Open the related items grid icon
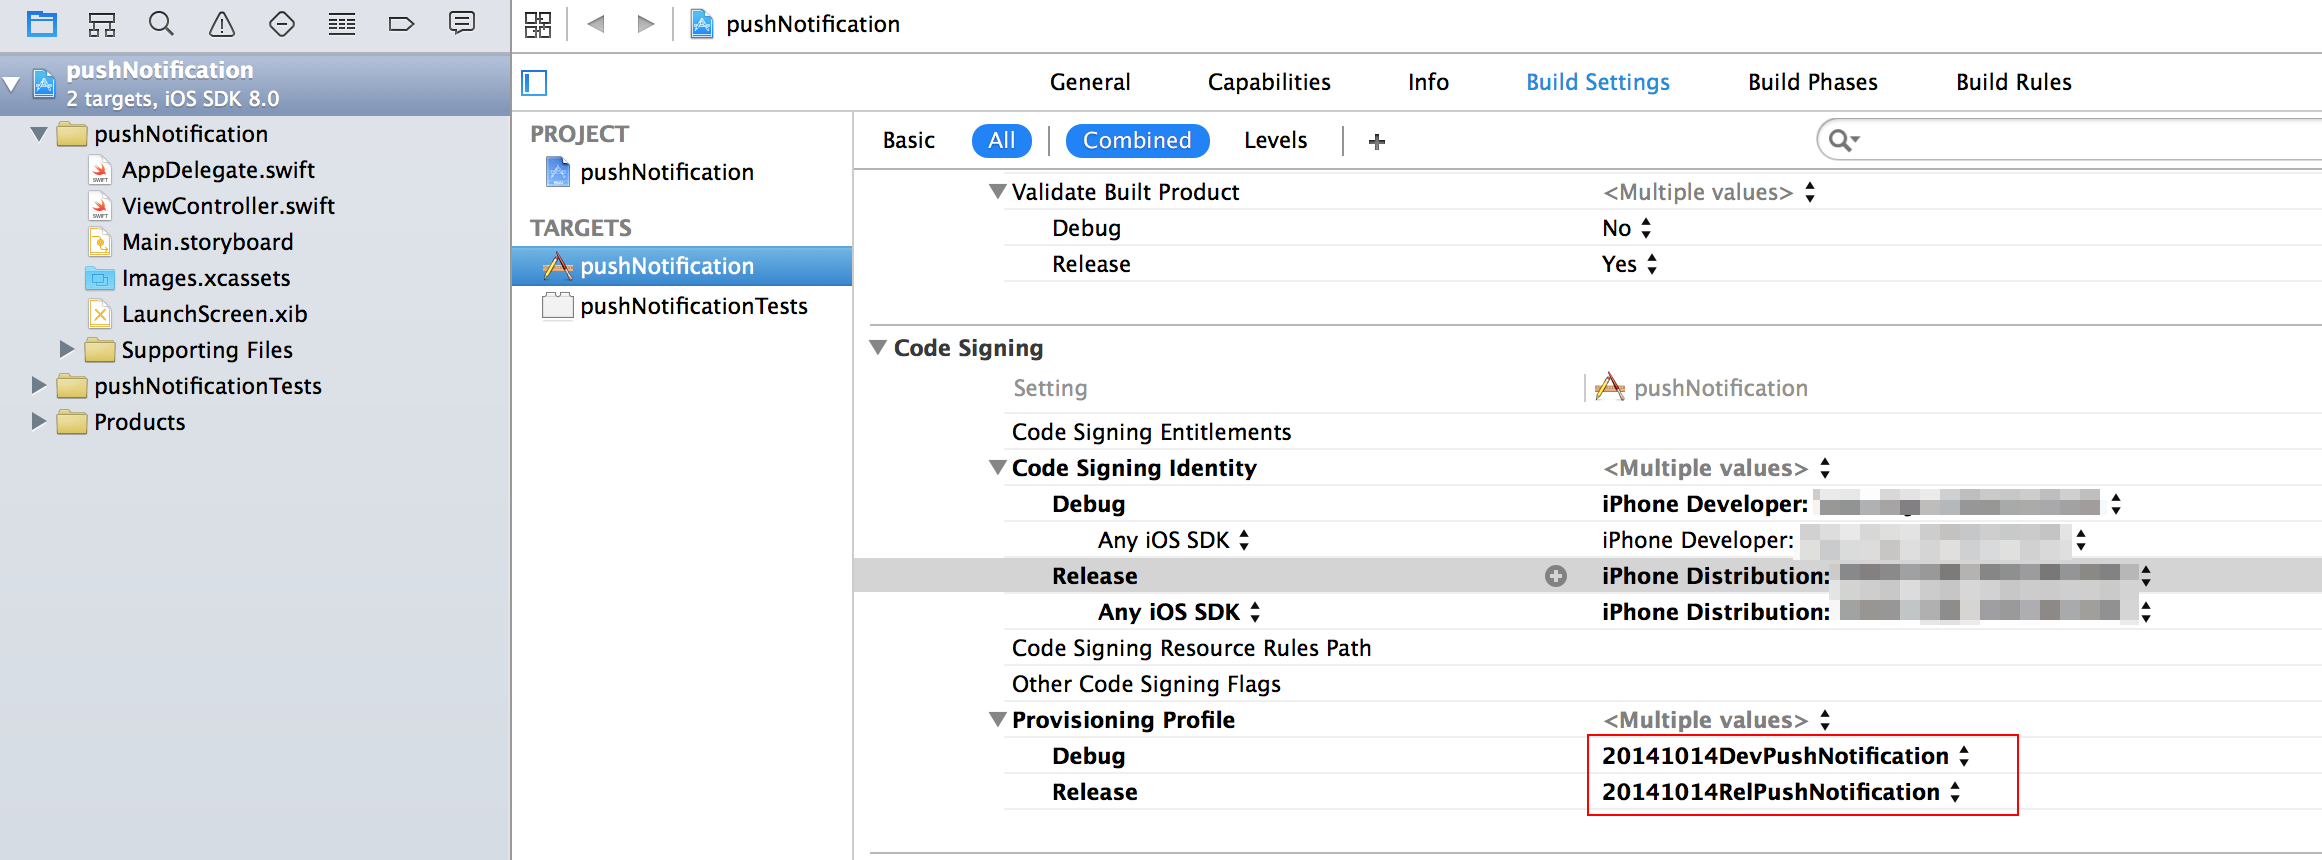The height and width of the screenshot is (860, 2322). 538,24
